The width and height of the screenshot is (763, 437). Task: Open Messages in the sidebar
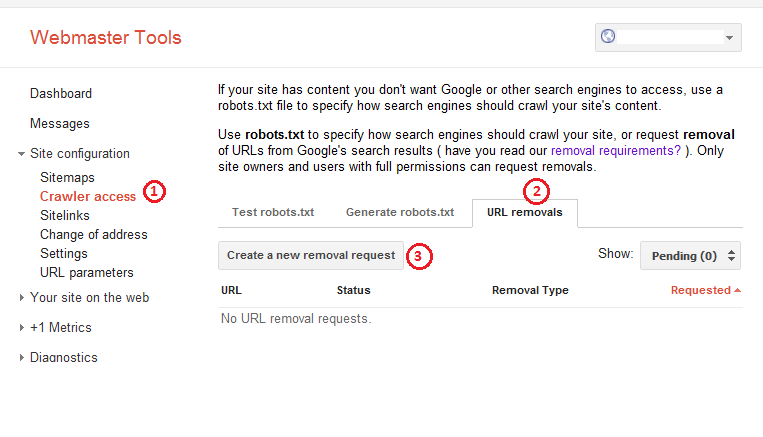60,124
